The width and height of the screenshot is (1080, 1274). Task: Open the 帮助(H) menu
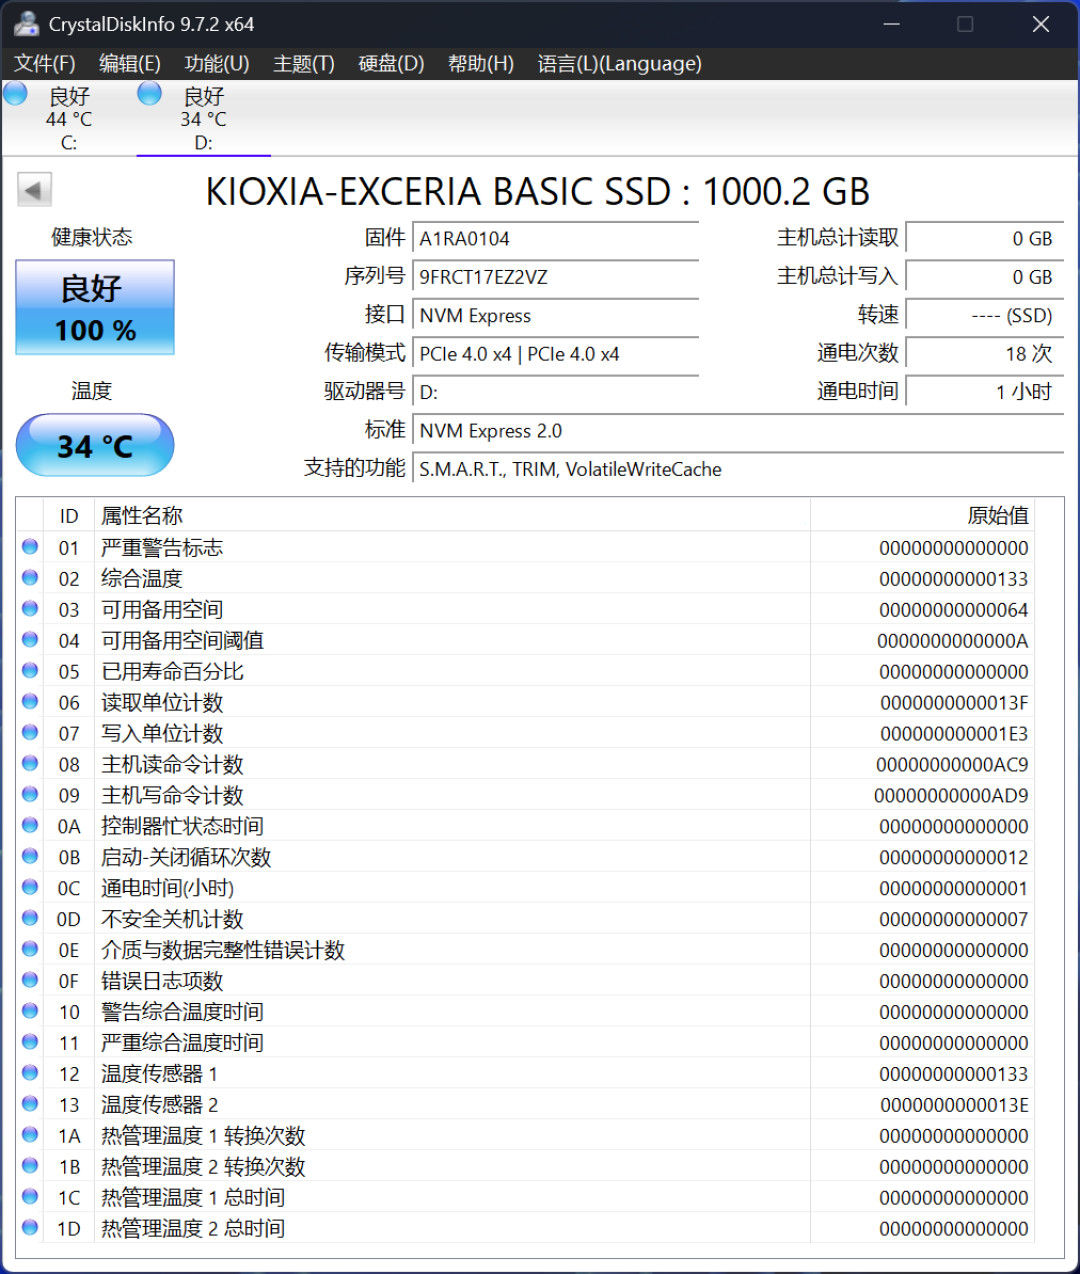click(x=481, y=64)
